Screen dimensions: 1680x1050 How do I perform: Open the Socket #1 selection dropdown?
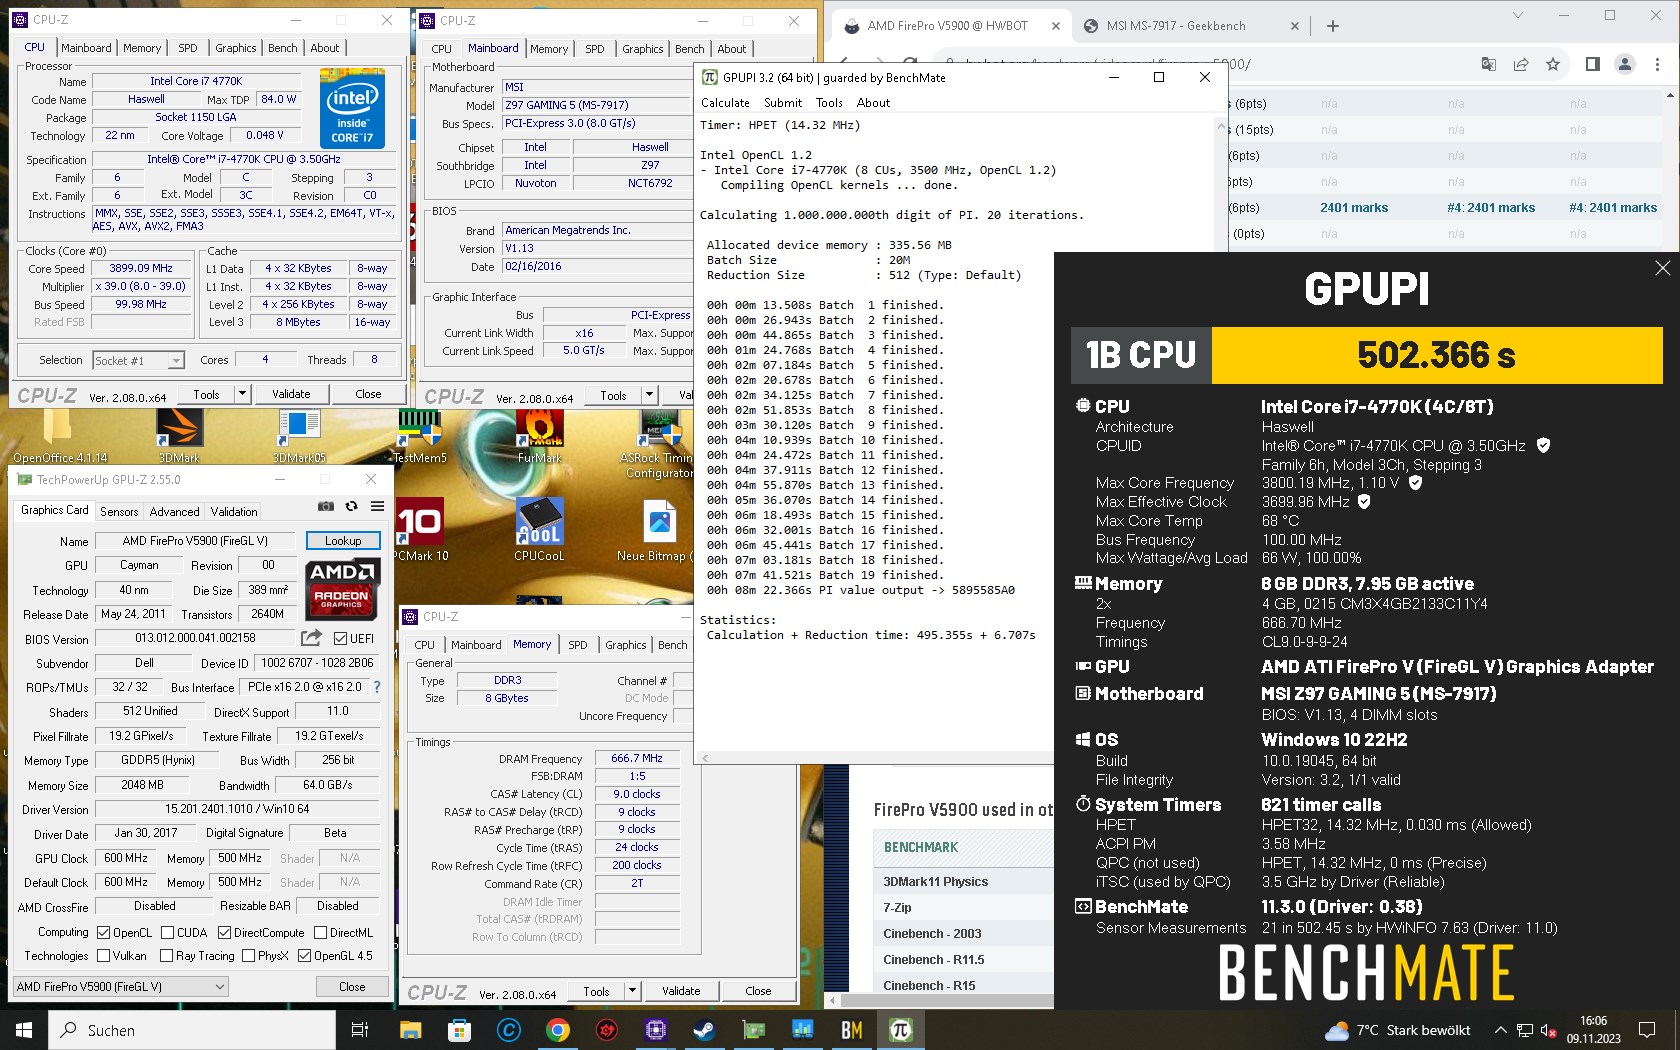pos(139,360)
